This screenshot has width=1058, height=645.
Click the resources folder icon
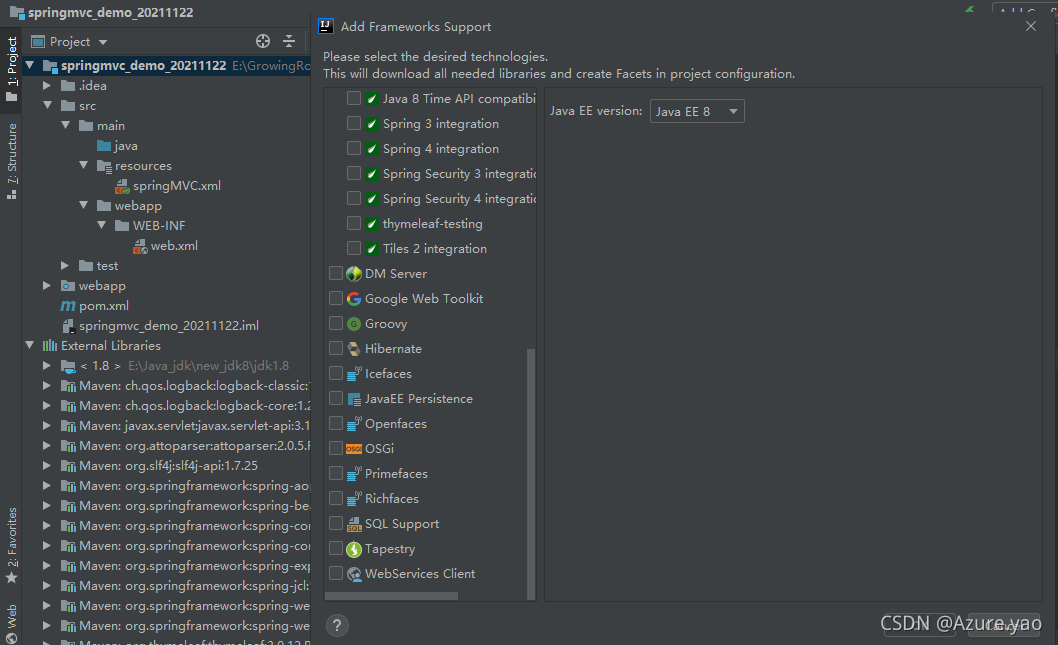pyautogui.click(x=104, y=166)
